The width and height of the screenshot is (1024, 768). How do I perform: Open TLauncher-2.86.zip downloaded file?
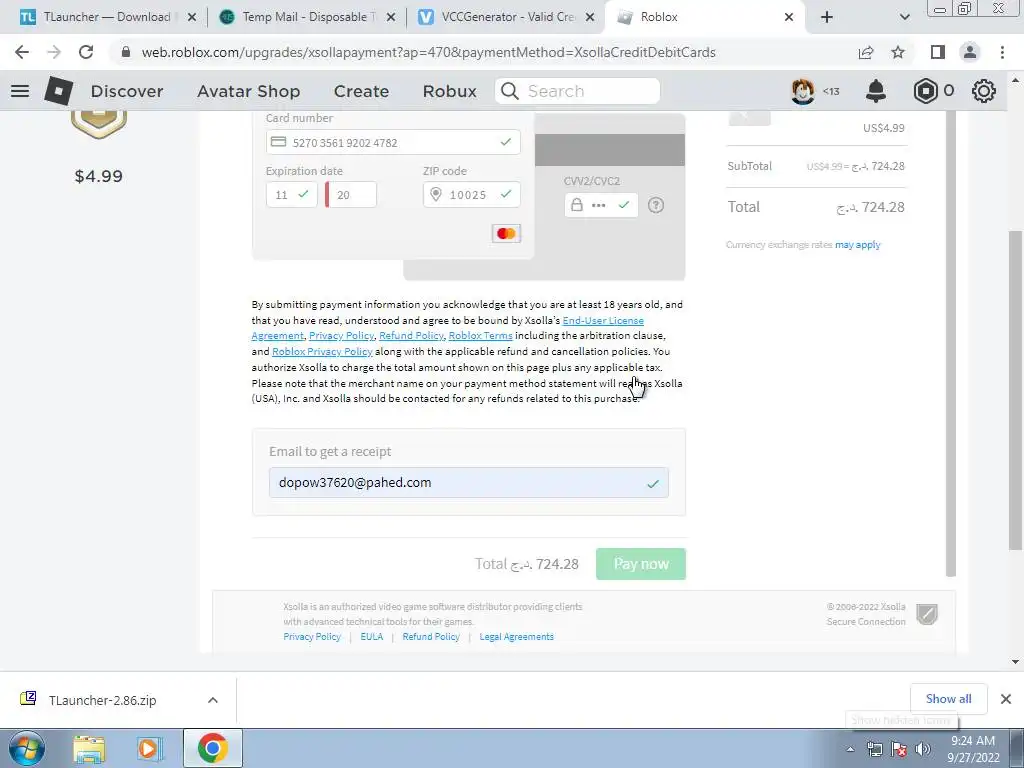(102, 700)
